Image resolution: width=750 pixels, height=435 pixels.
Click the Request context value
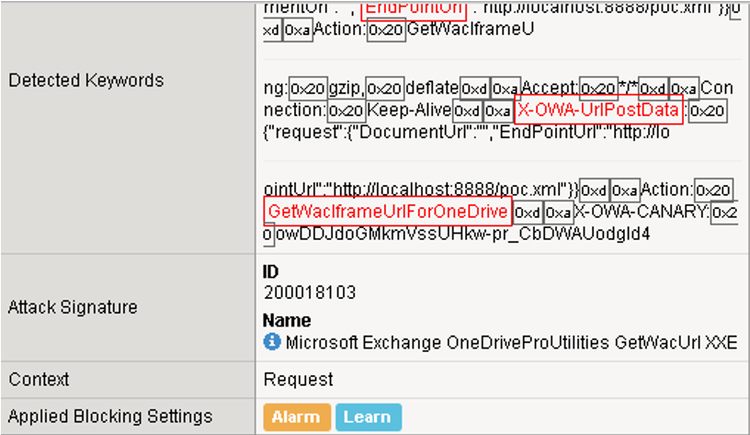pyautogui.click(x=298, y=380)
